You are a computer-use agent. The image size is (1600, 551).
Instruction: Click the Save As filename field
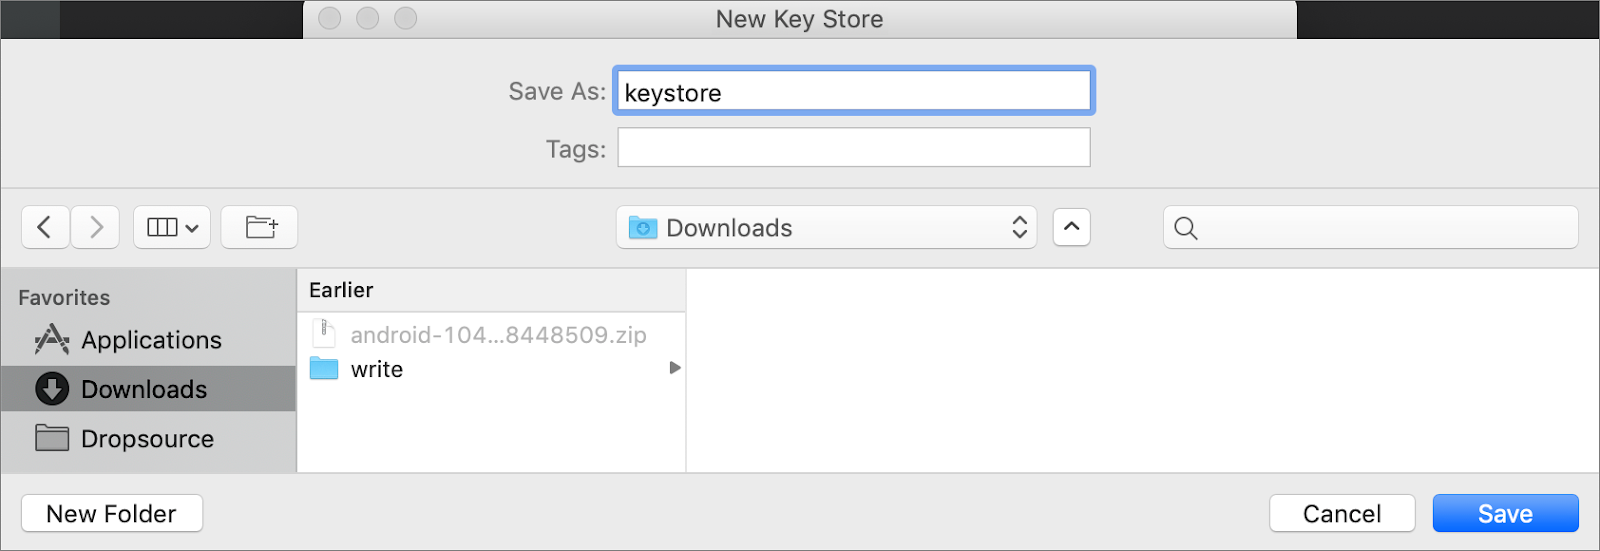[853, 92]
